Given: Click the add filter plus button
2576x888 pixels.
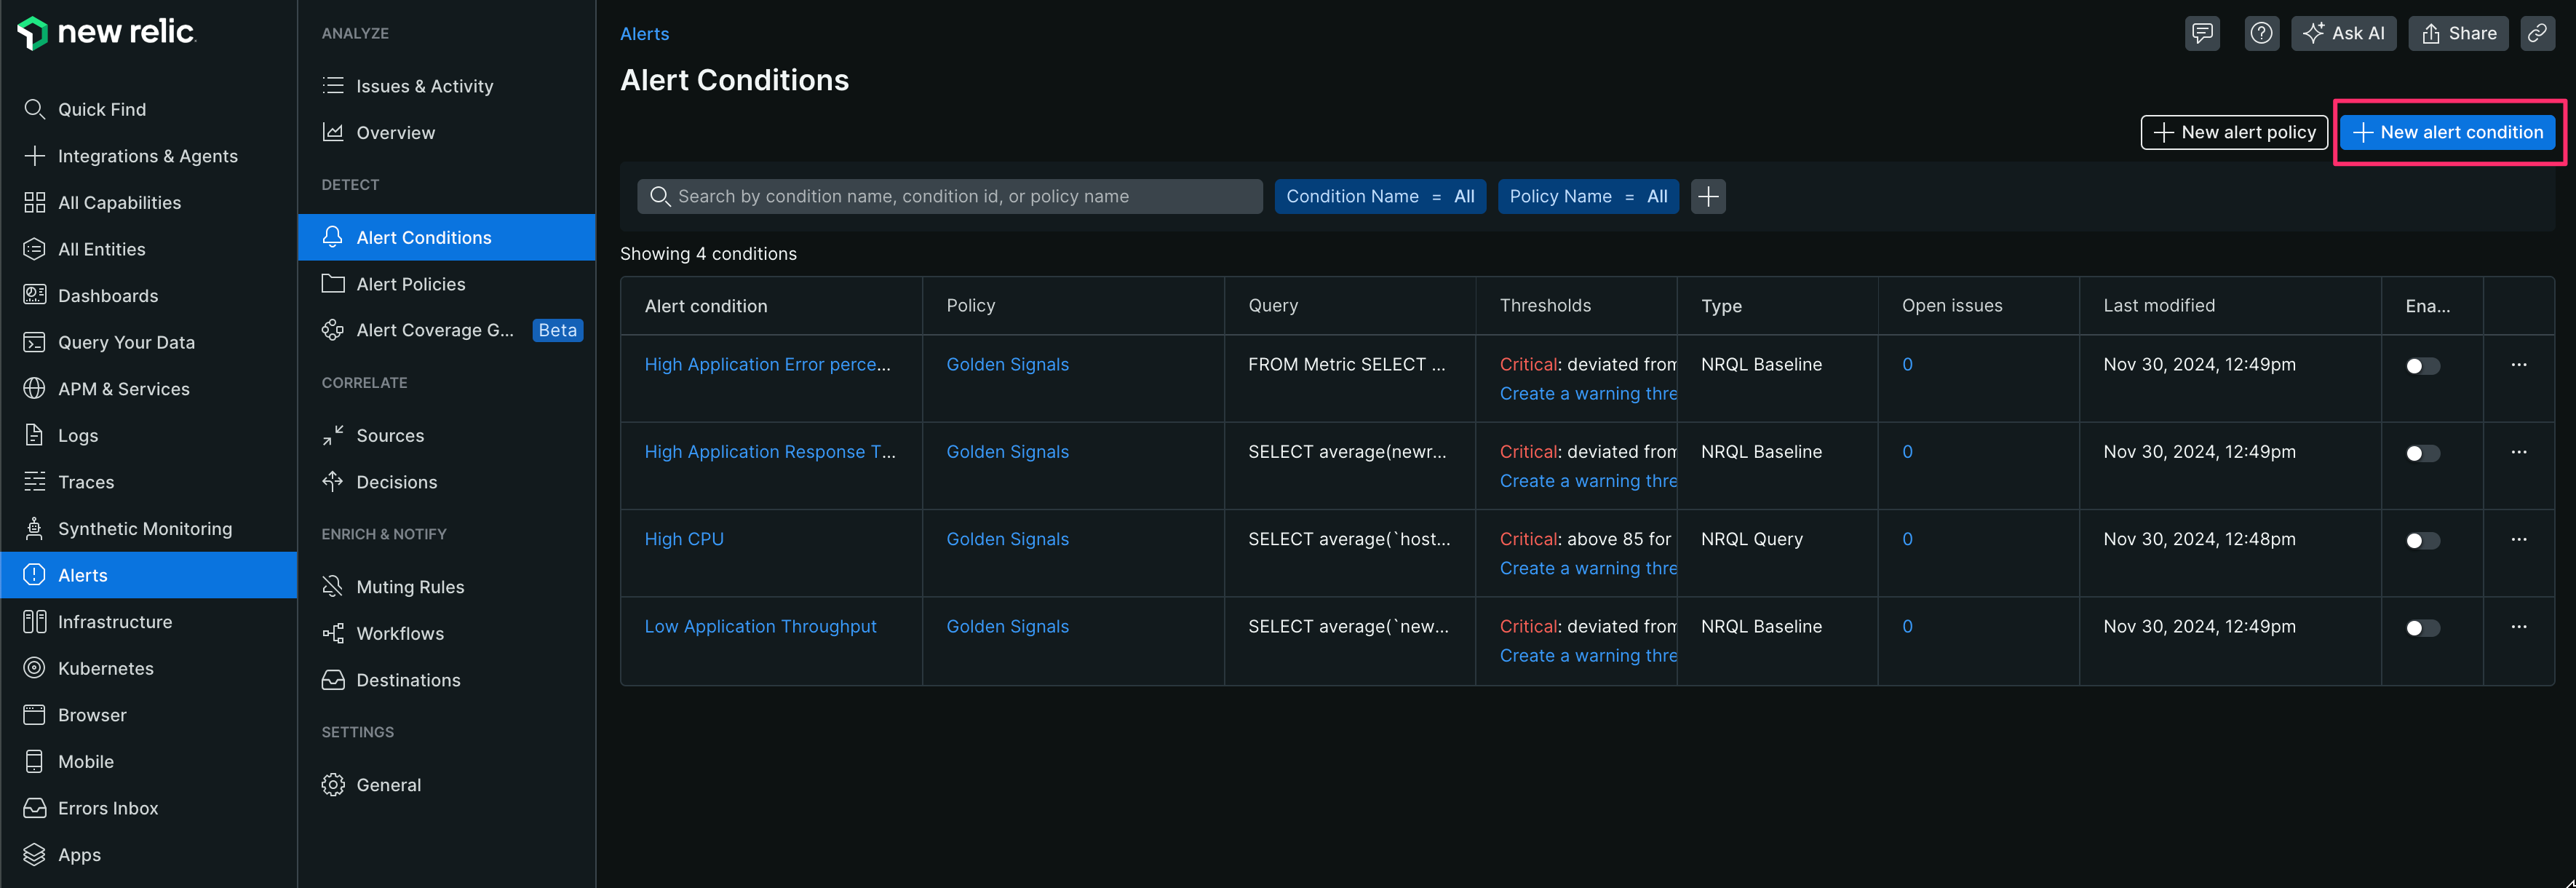Looking at the screenshot, I should coord(1708,196).
